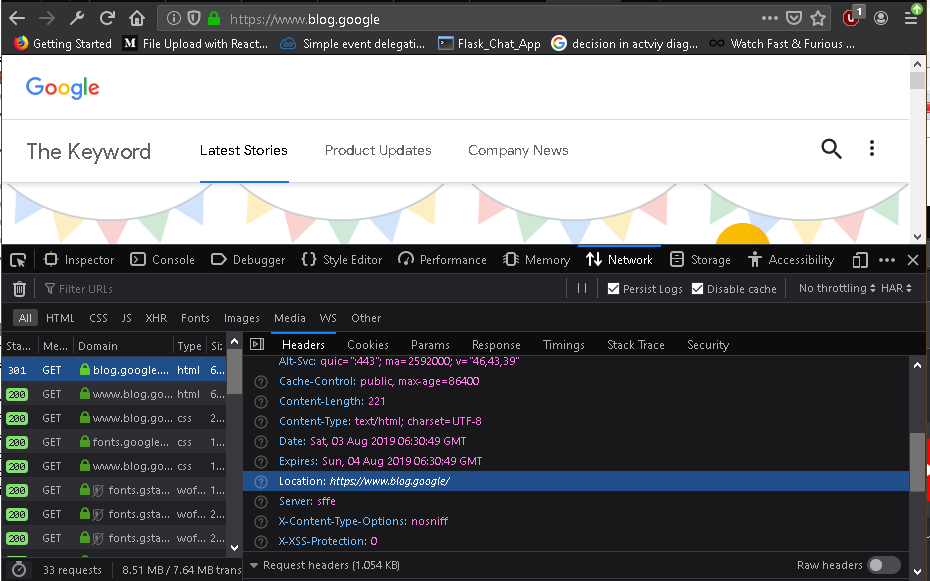Show site information via the circled i icon
The width and height of the screenshot is (930, 581).
pyautogui.click(x=174, y=19)
